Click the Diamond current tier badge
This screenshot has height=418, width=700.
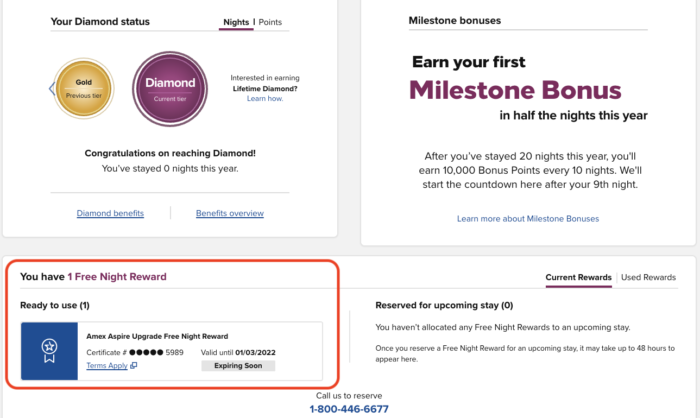170,88
